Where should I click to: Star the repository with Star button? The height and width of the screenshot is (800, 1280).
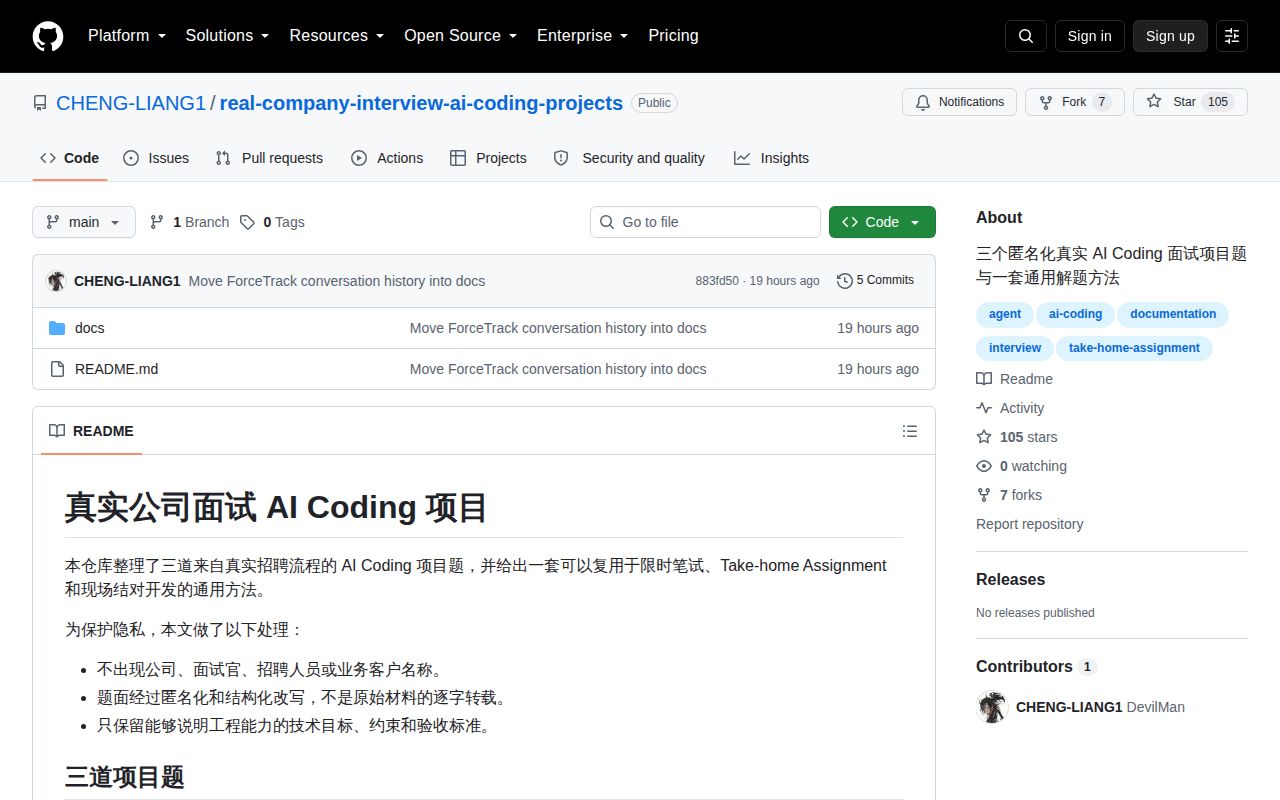point(1190,102)
